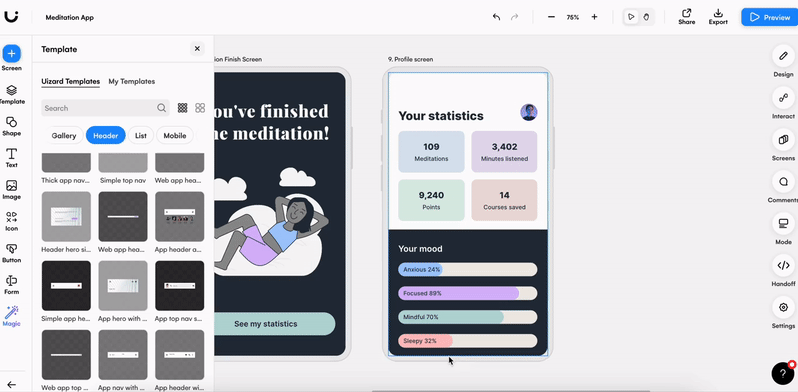
Task: Click the Share icon
Action: (687, 13)
